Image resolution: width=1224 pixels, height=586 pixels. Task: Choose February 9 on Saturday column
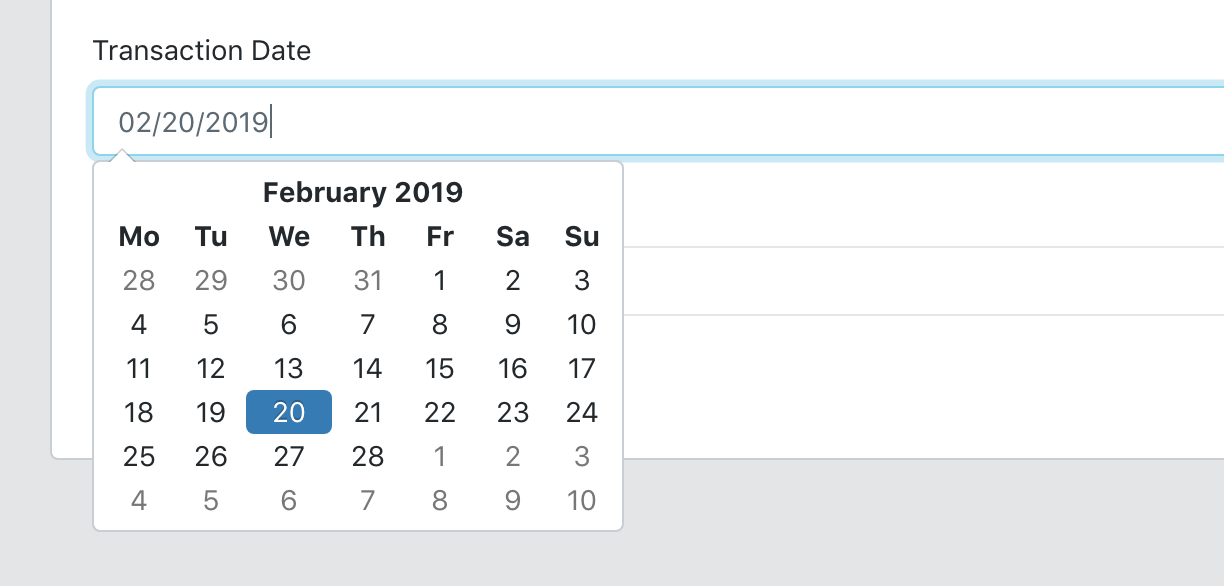pos(512,324)
